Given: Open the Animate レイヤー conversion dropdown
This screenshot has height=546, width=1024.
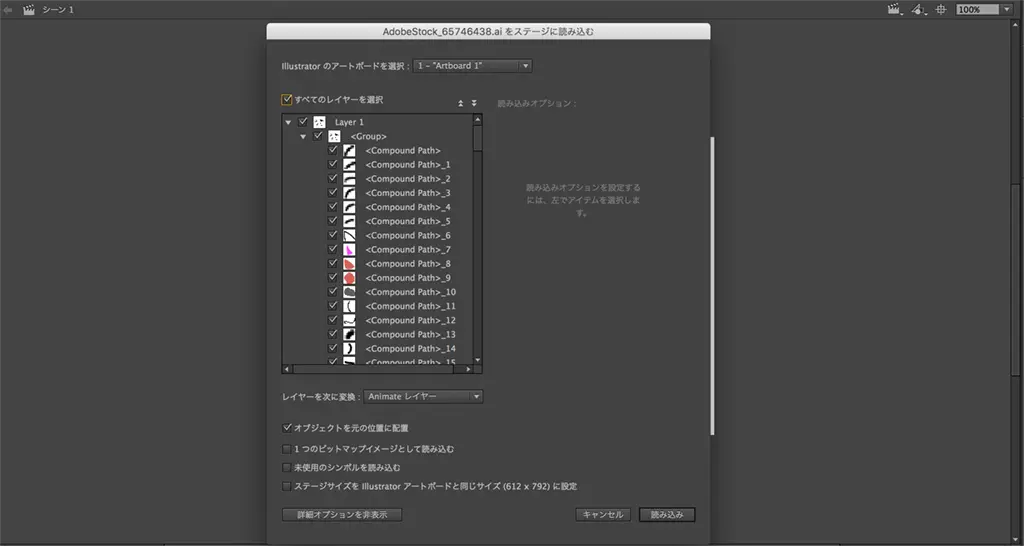Looking at the screenshot, I should [424, 396].
